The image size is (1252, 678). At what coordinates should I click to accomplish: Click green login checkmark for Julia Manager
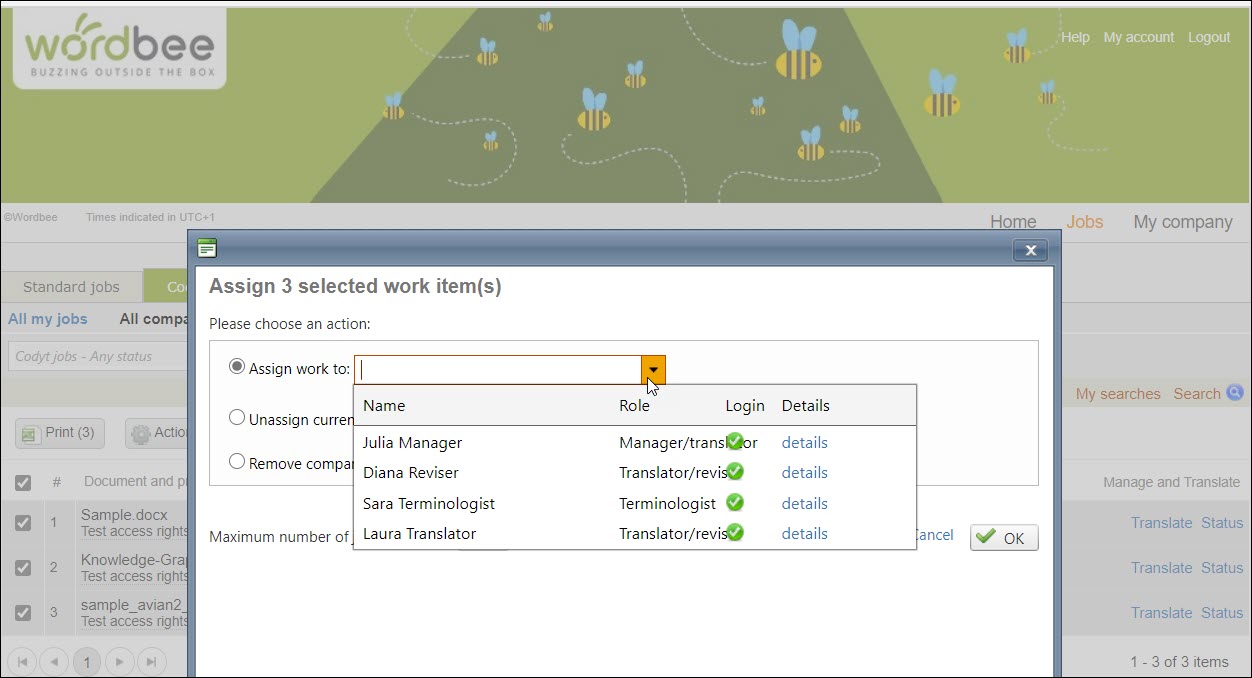coord(735,441)
